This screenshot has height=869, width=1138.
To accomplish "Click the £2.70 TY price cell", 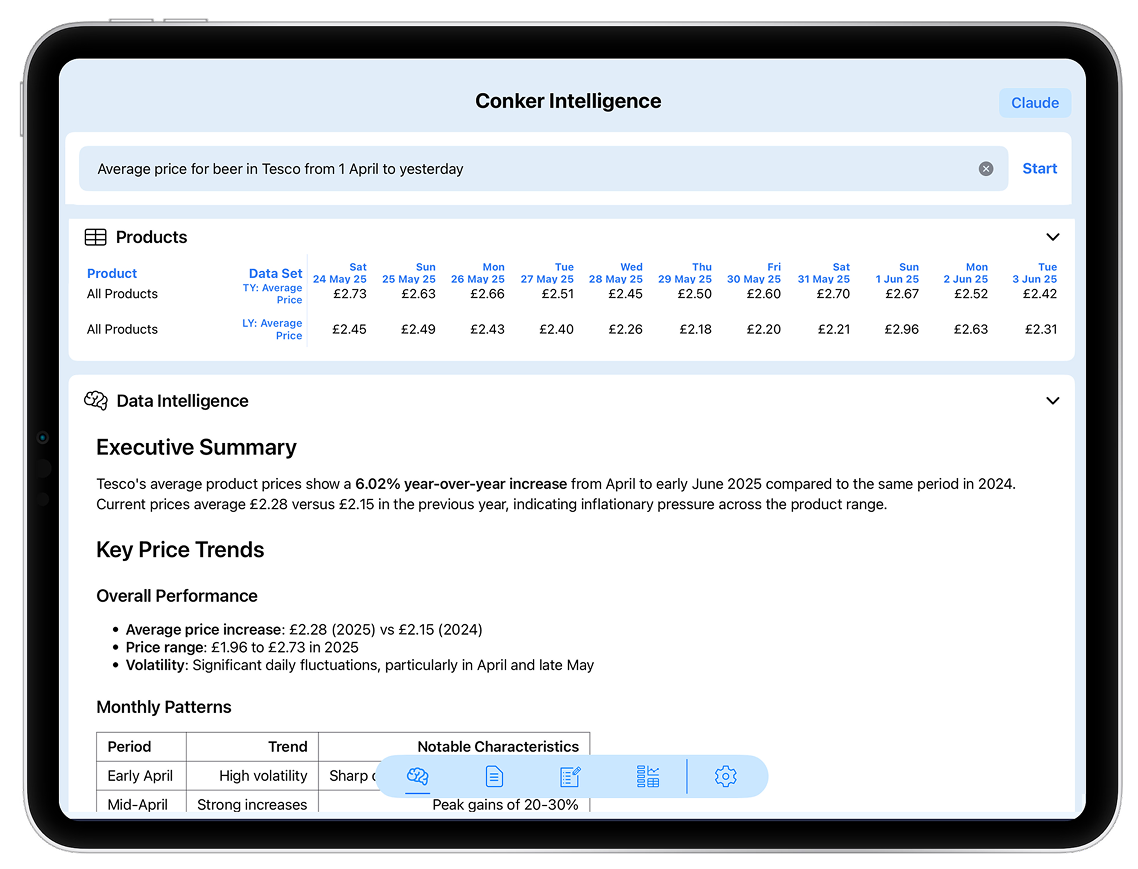I will pos(833,293).
